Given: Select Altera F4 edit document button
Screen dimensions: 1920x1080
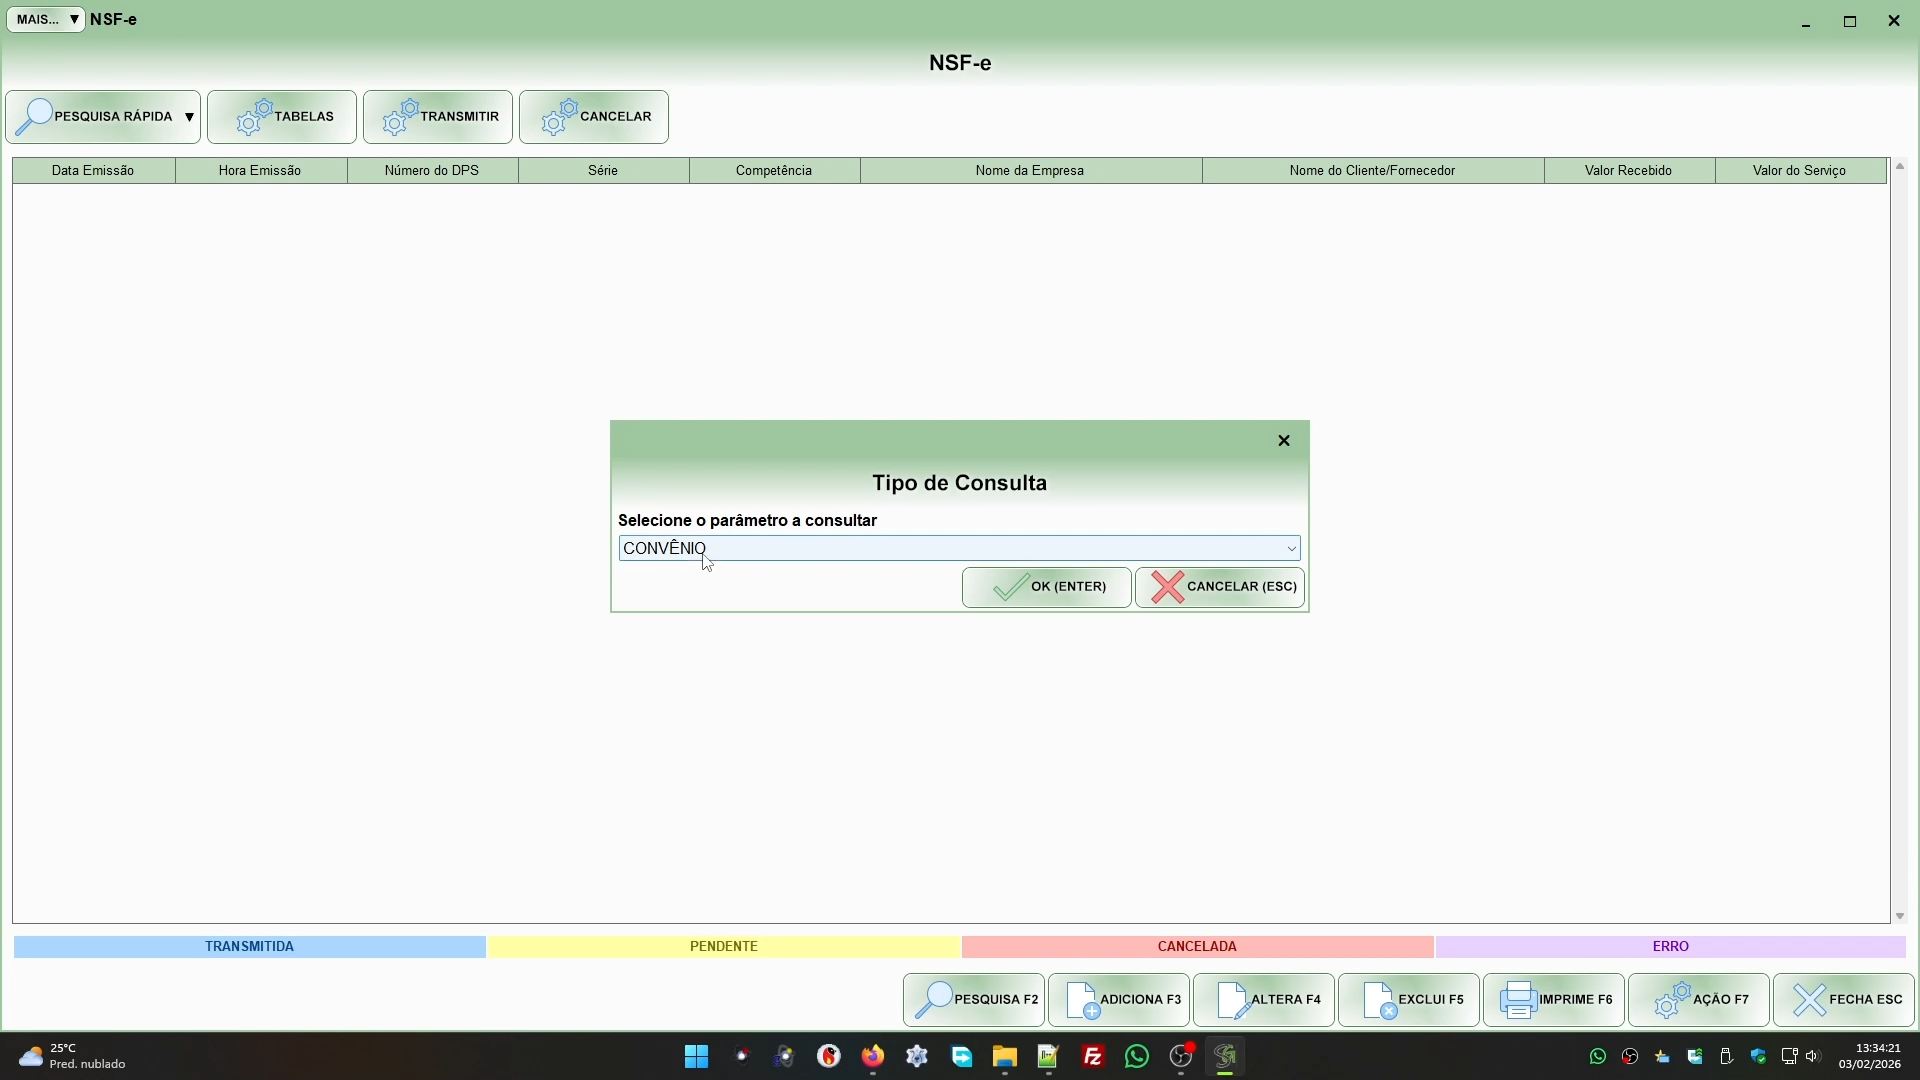Looking at the screenshot, I should click(1264, 999).
